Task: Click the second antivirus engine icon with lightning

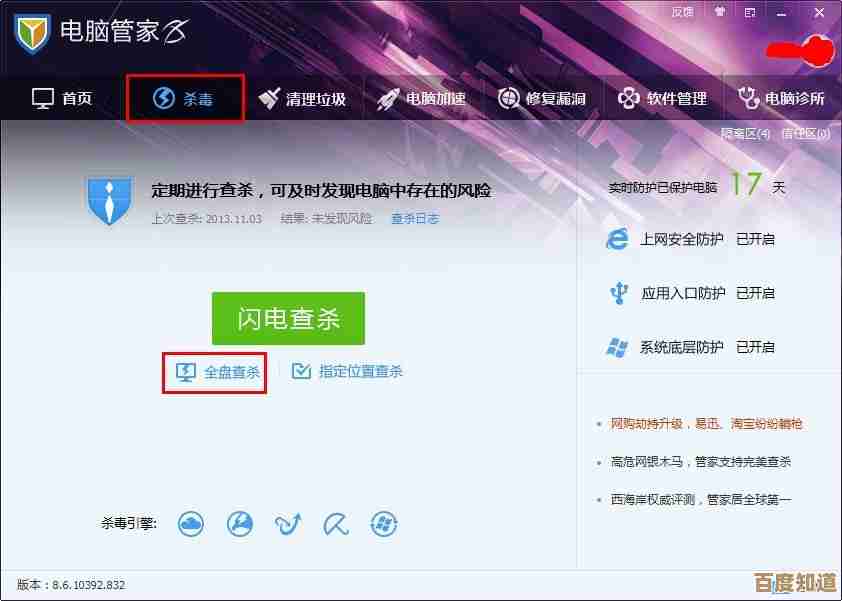Action: 239,523
